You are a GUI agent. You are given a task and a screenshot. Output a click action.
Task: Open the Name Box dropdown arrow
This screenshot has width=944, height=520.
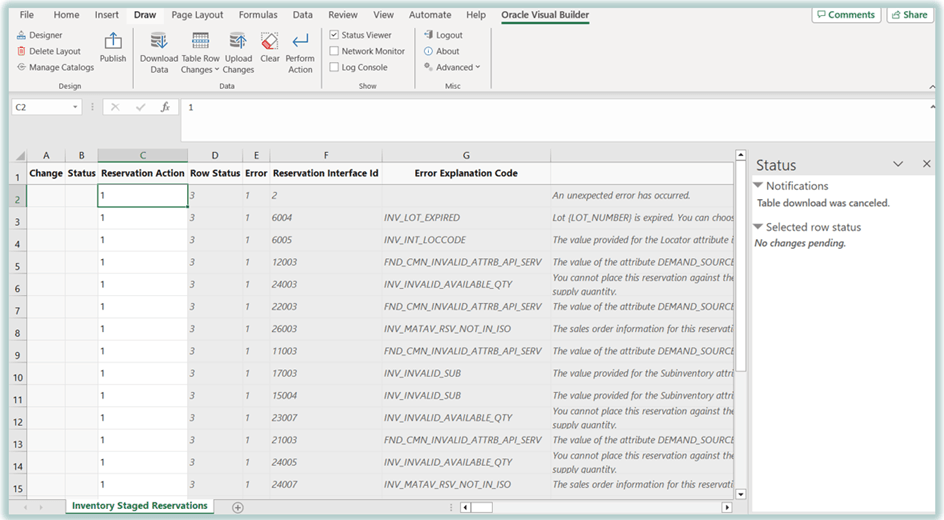point(75,107)
